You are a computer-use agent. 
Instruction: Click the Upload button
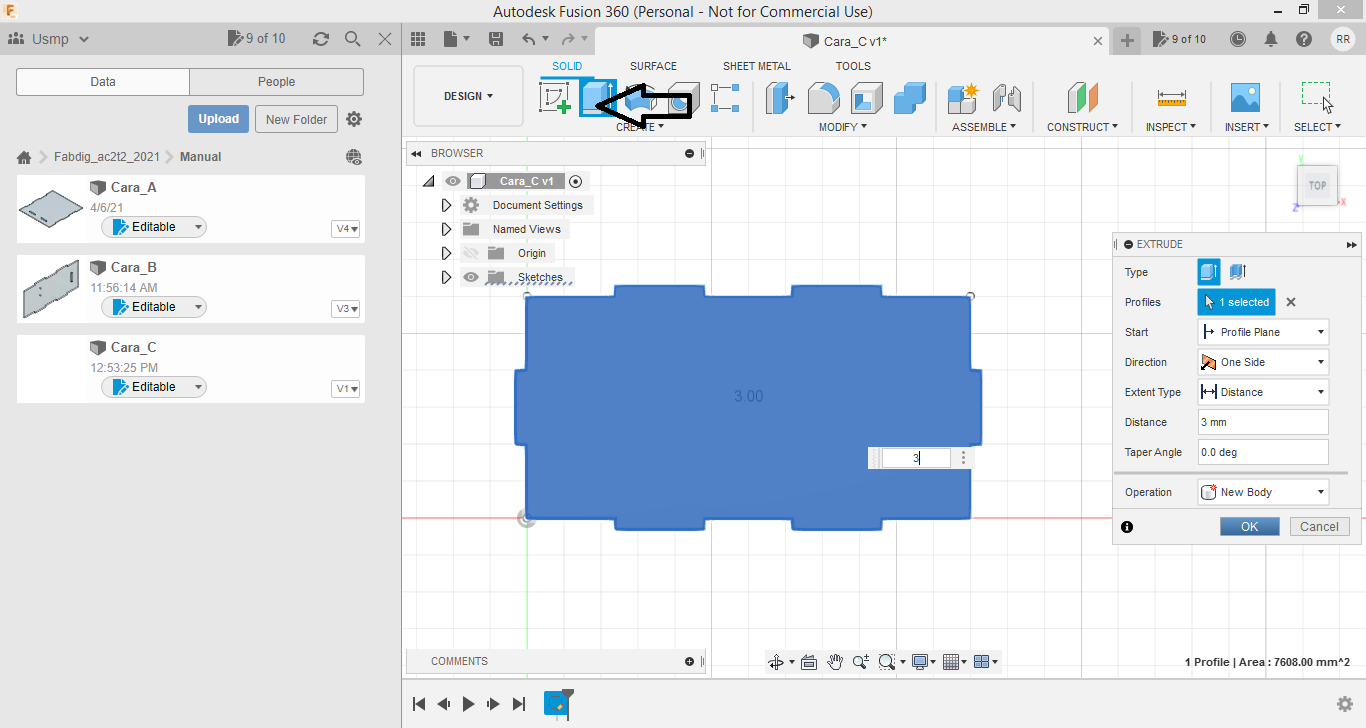point(218,119)
